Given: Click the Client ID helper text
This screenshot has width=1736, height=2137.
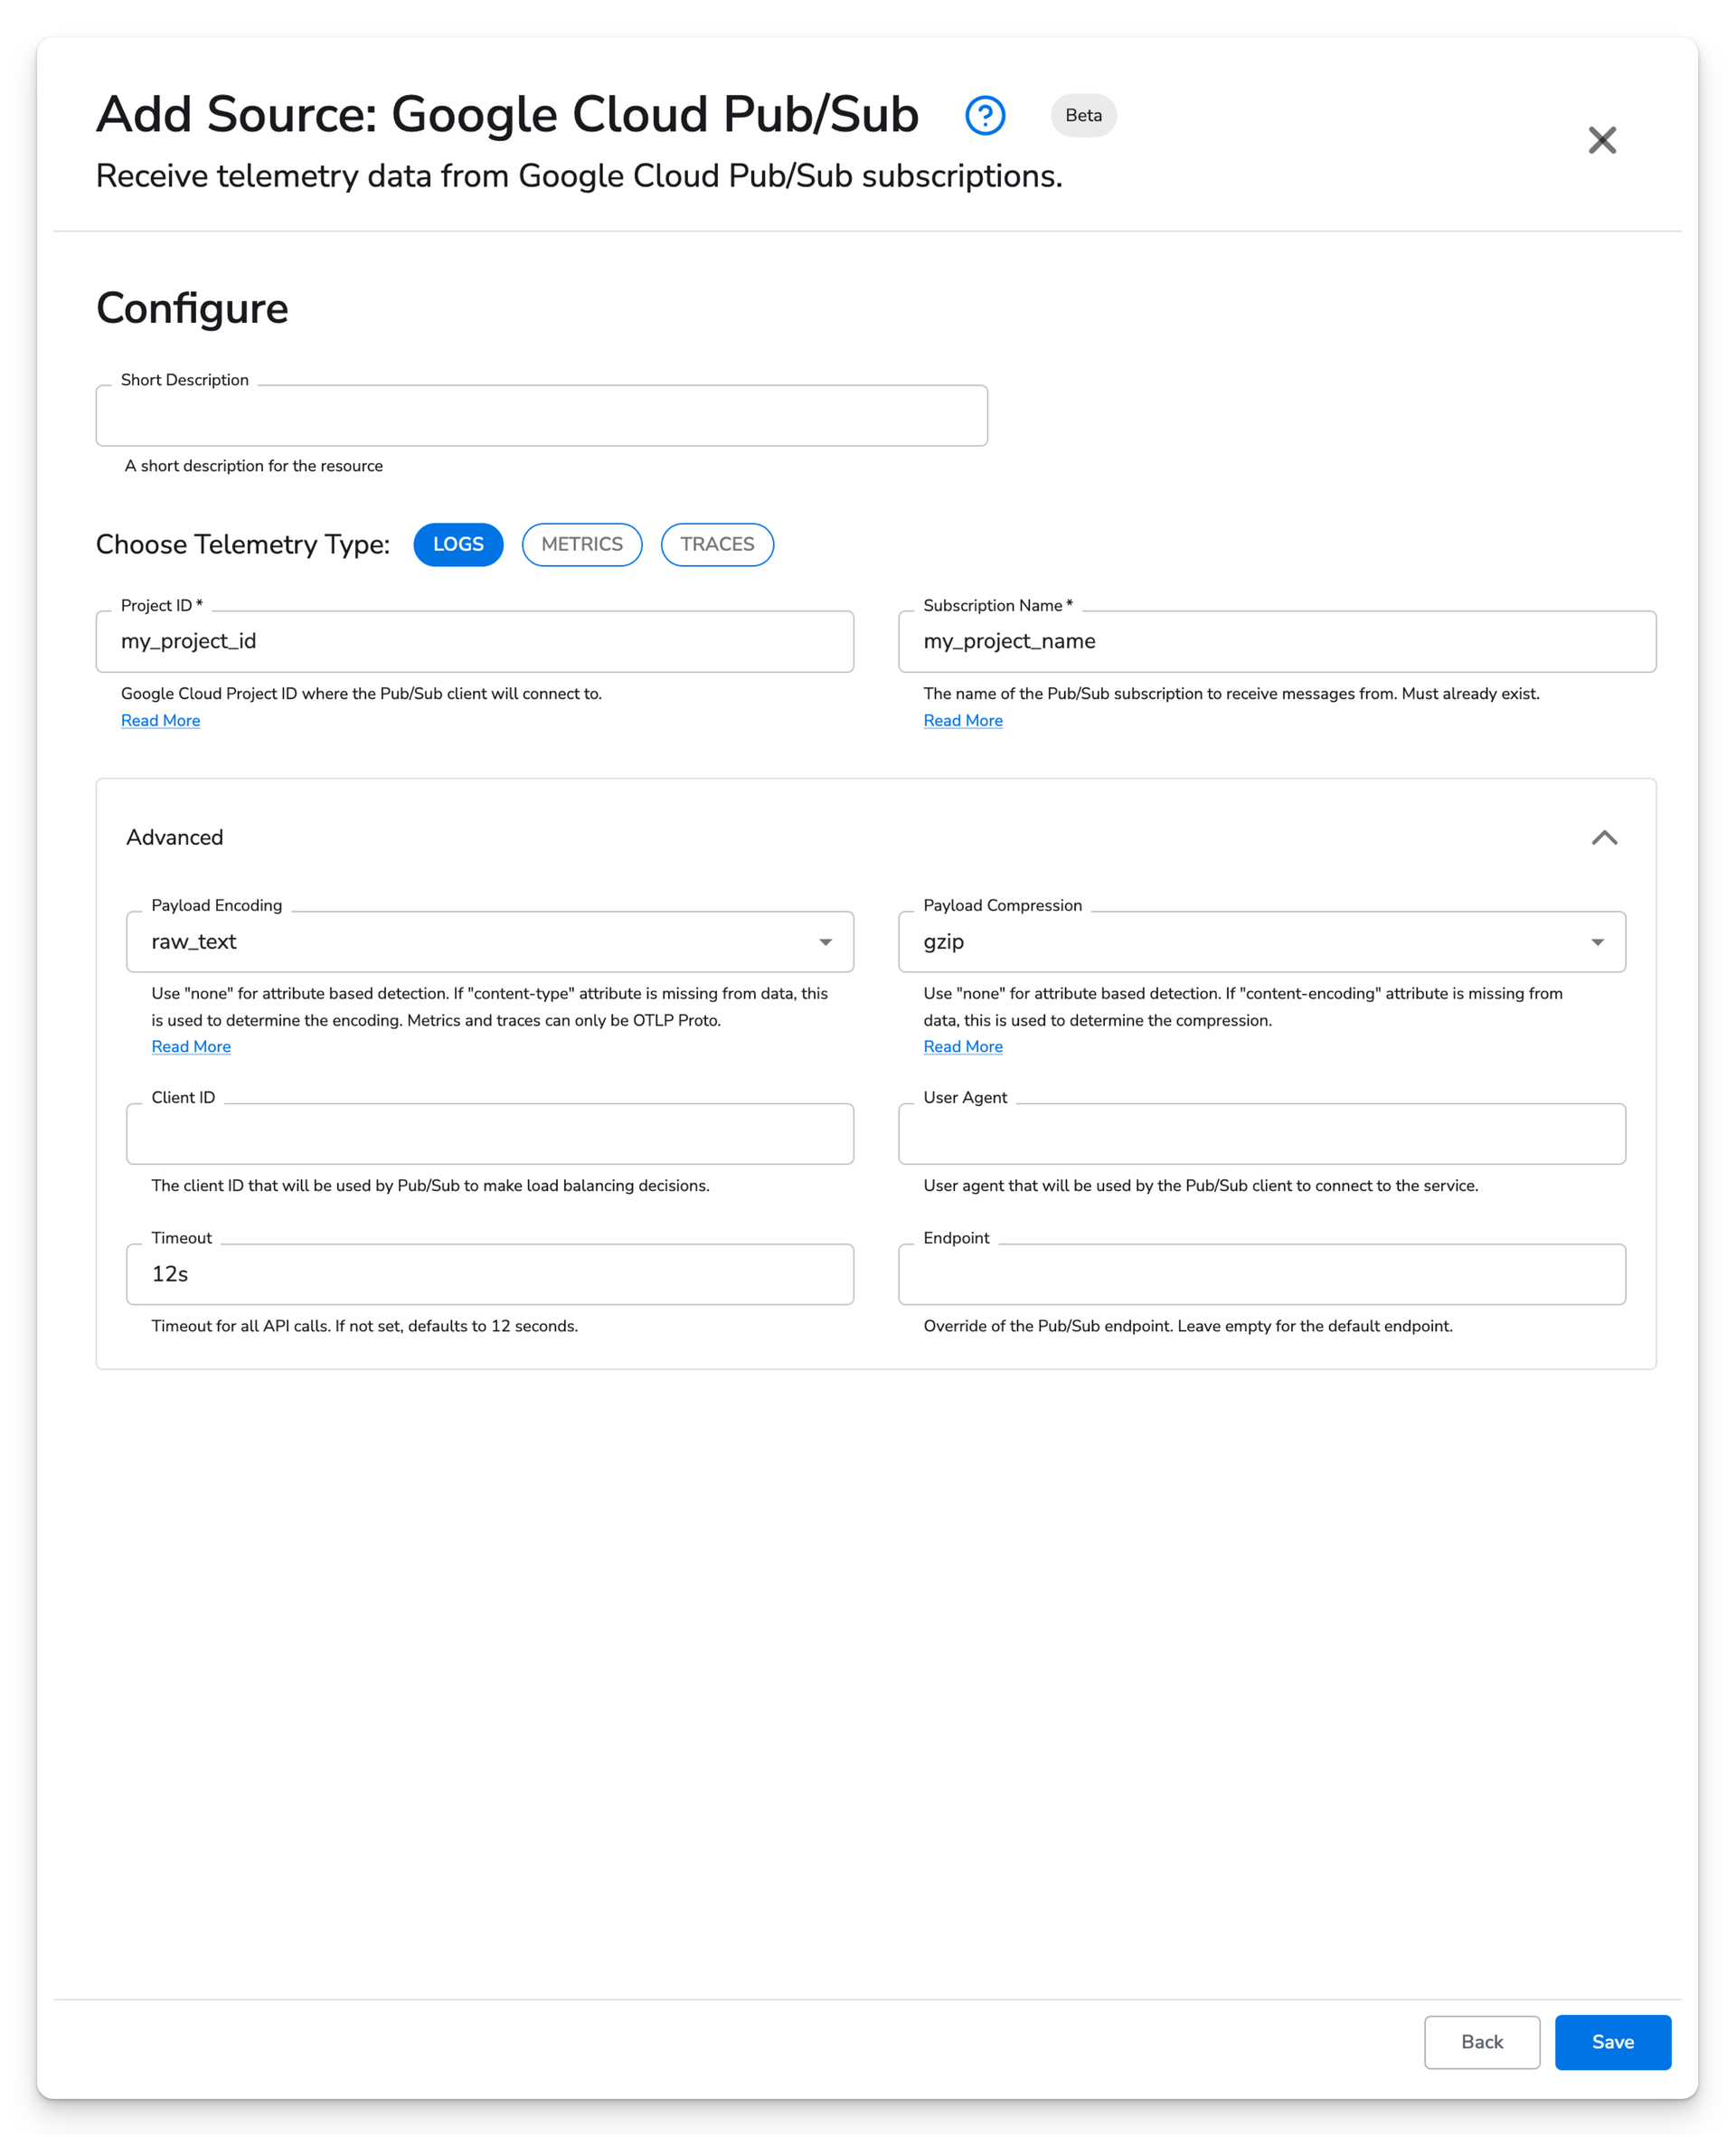Looking at the screenshot, I should [x=430, y=1185].
